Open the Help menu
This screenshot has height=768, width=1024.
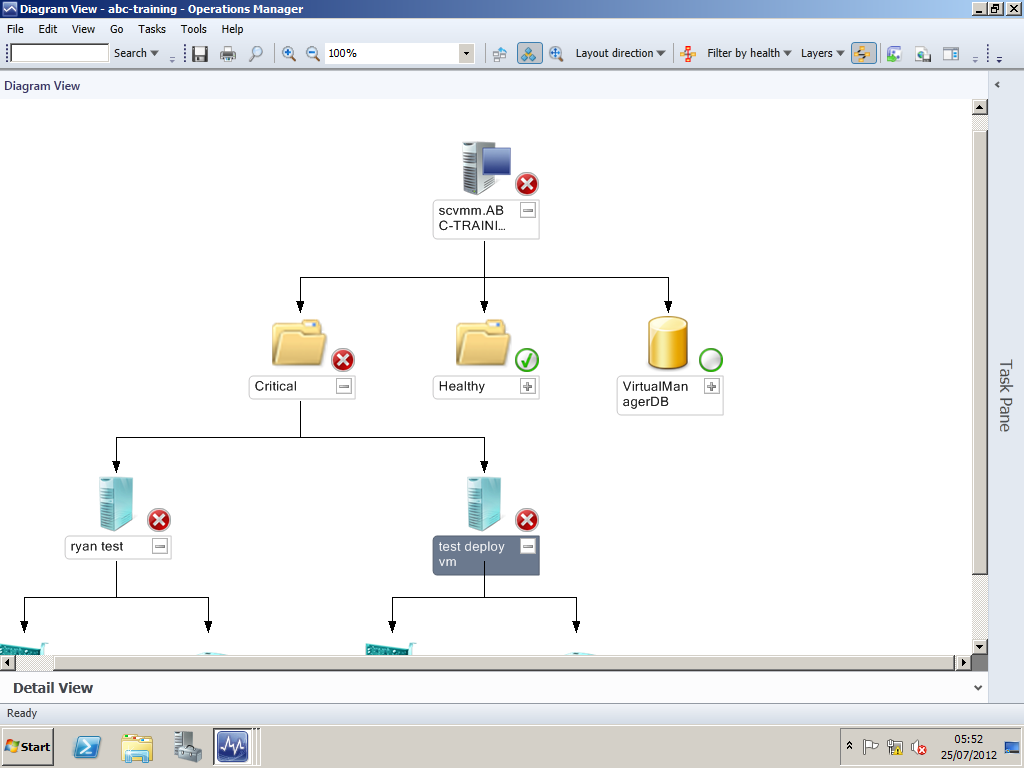[232, 29]
